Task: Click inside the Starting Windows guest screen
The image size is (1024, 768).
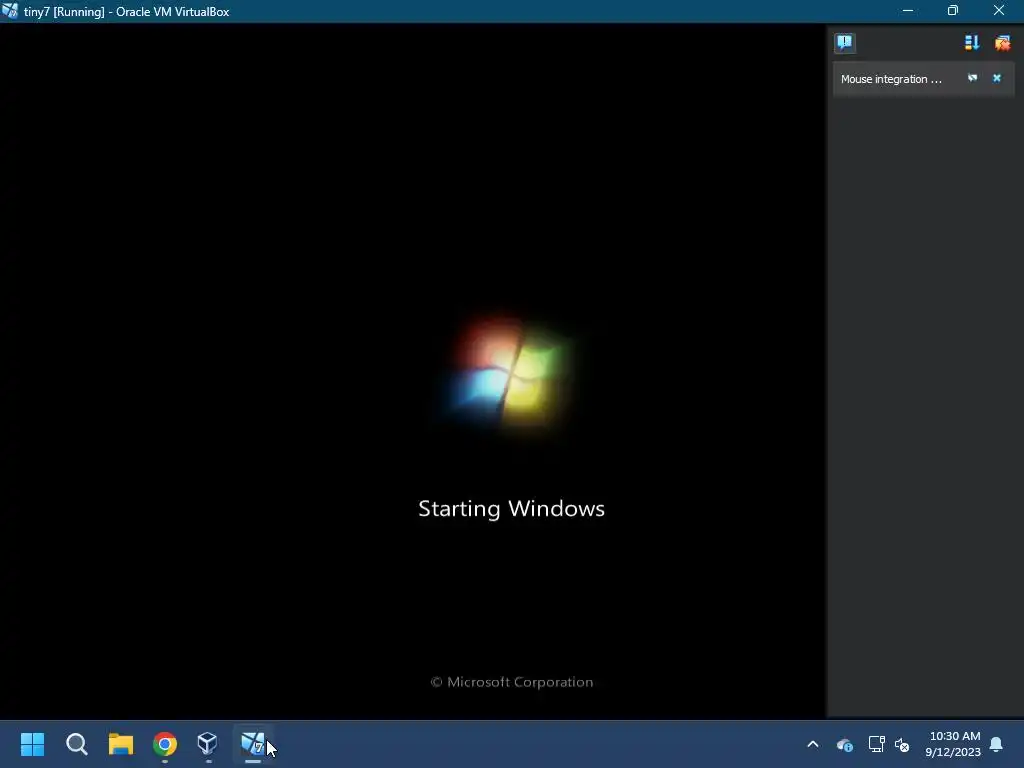Action: point(413,371)
